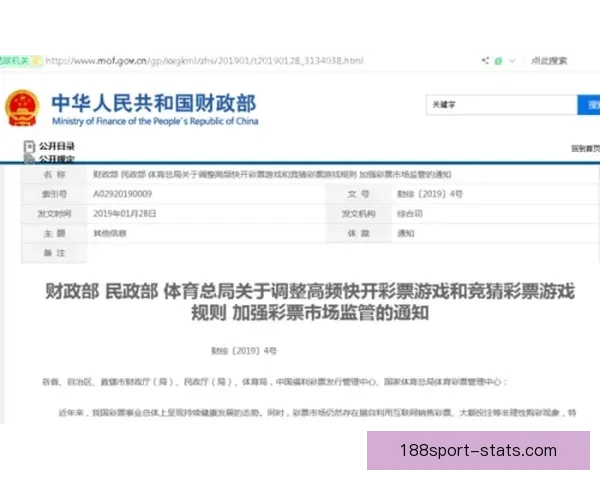Click the mof.gov.cn URL address field
Screen dimensions: 600x480
[204, 60]
